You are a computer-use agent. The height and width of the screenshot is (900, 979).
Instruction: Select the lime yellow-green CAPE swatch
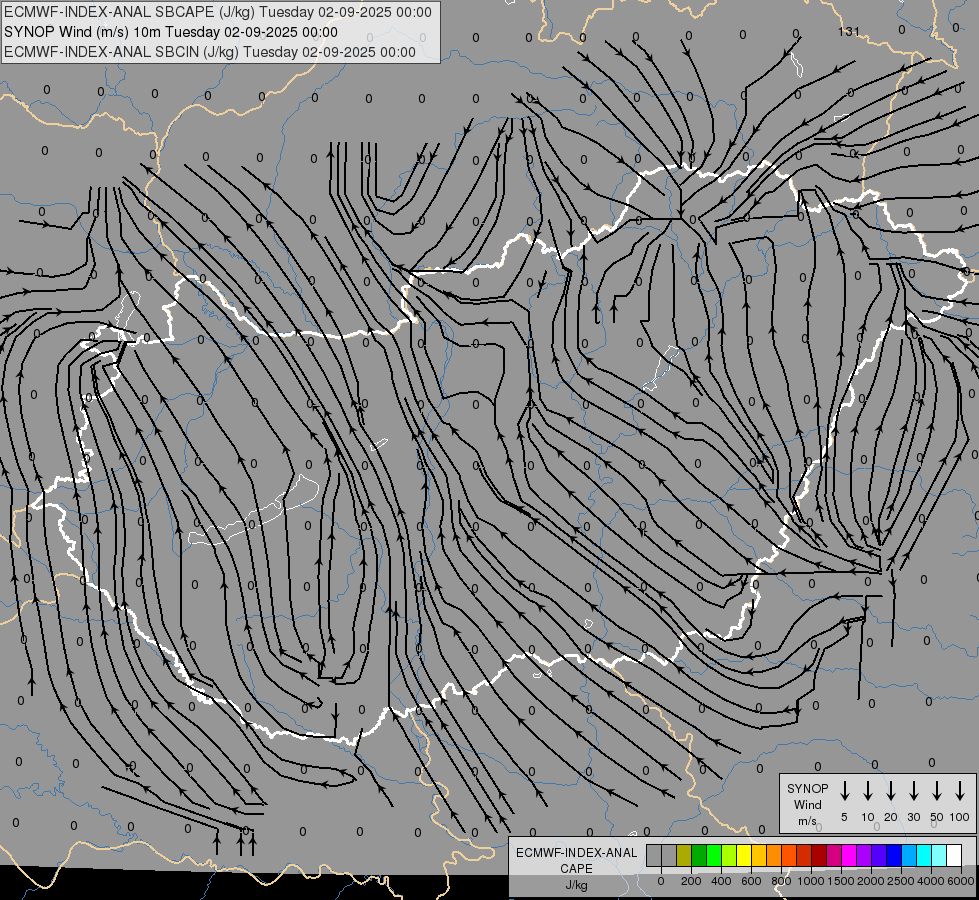tap(729, 855)
